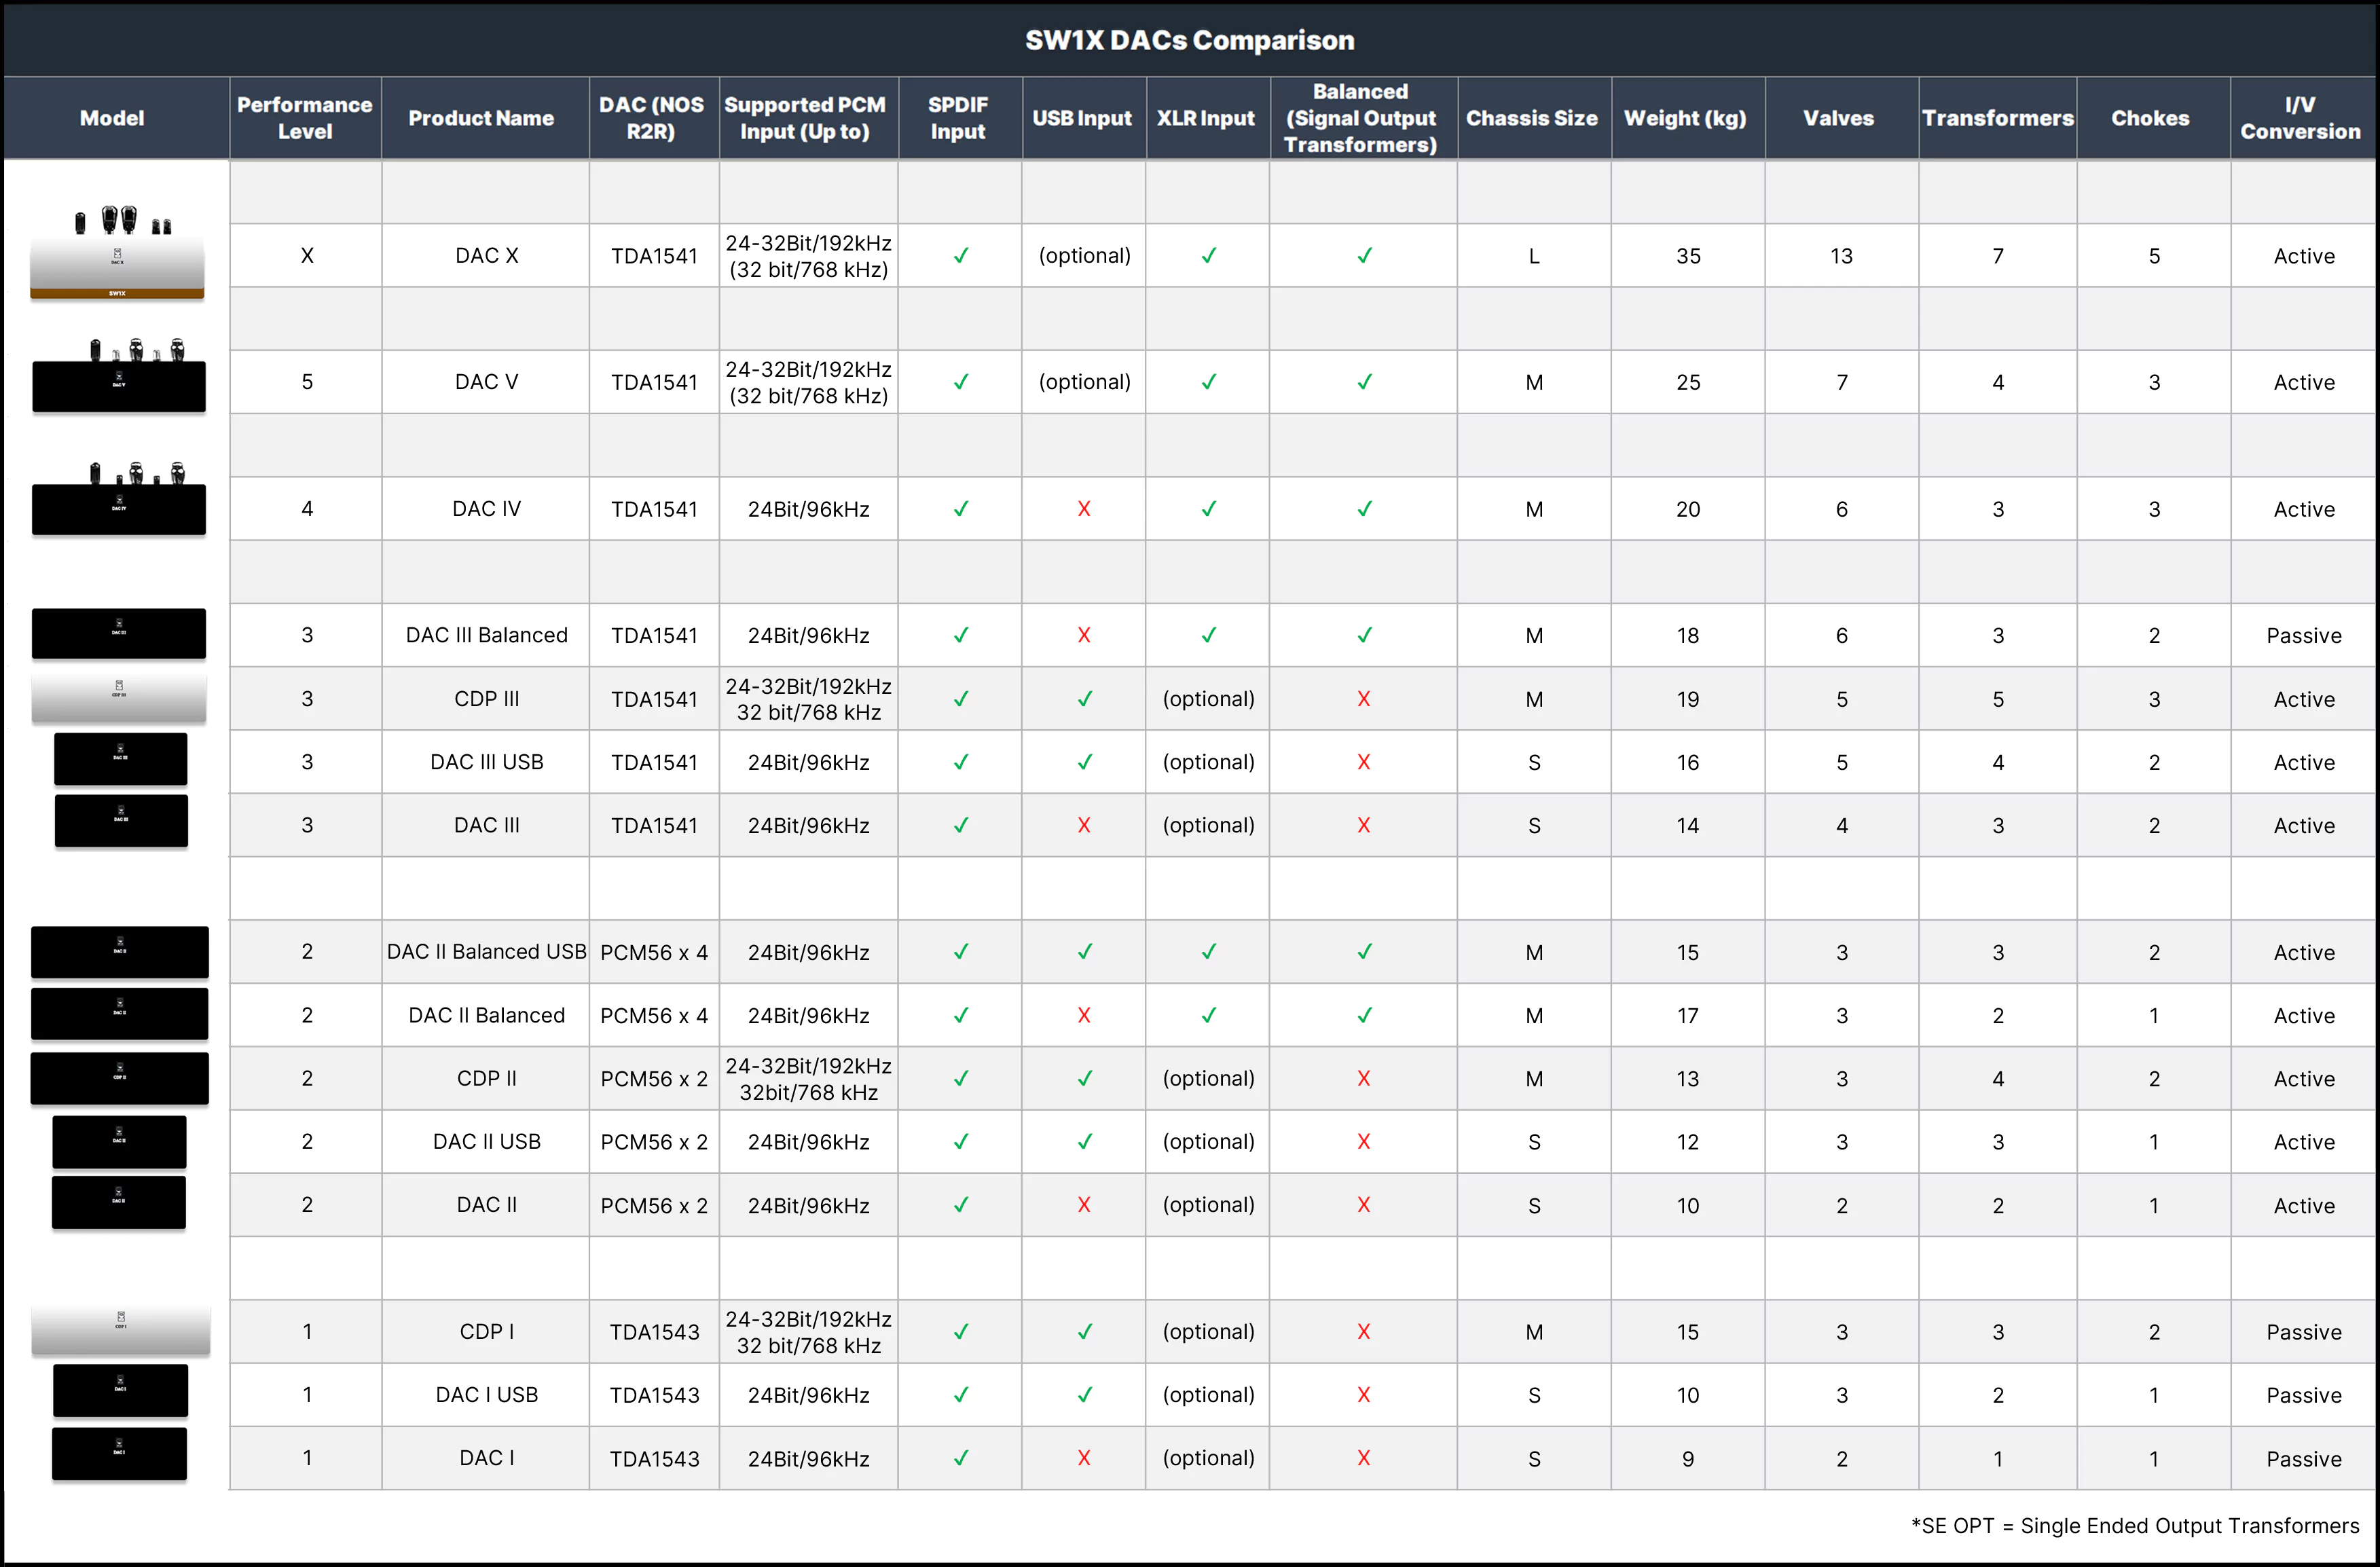Click the USB checkmark in DAC I USB row
The width and height of the screenshot is (2380, 1567).
point(1085,1394)
